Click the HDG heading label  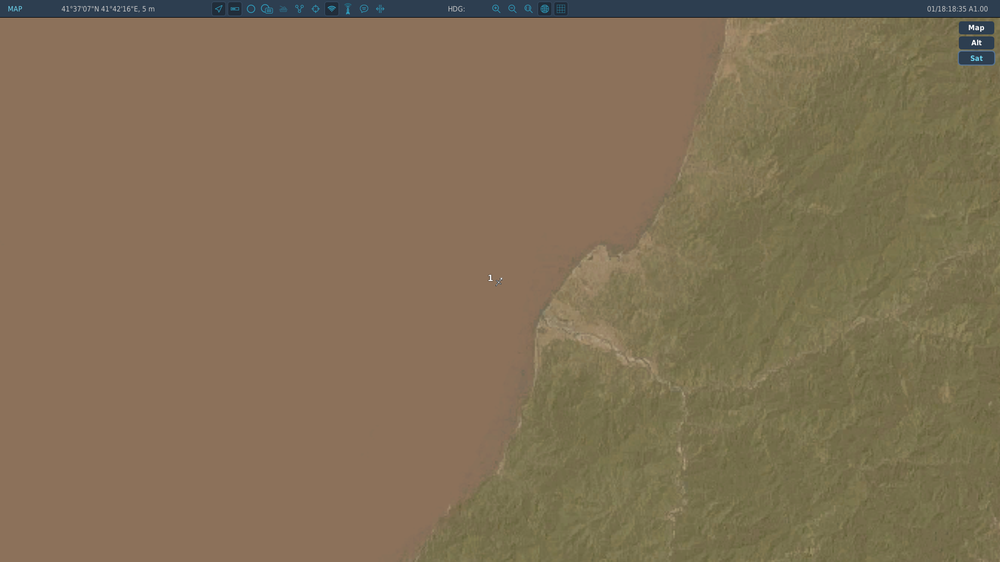[x=456, y=9]
